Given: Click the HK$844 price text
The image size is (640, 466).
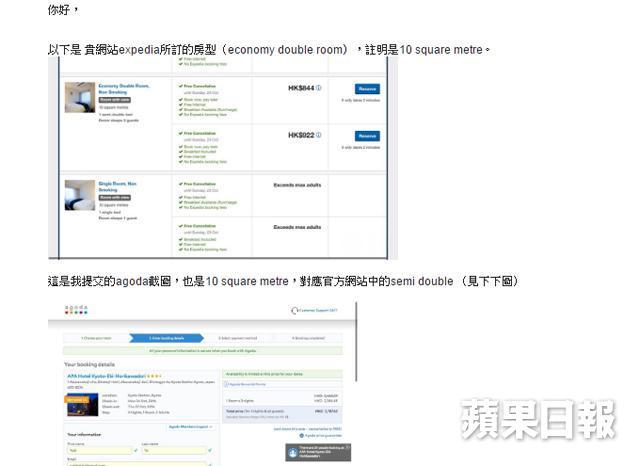Looking at the screenshot, I should pos(301,88).
